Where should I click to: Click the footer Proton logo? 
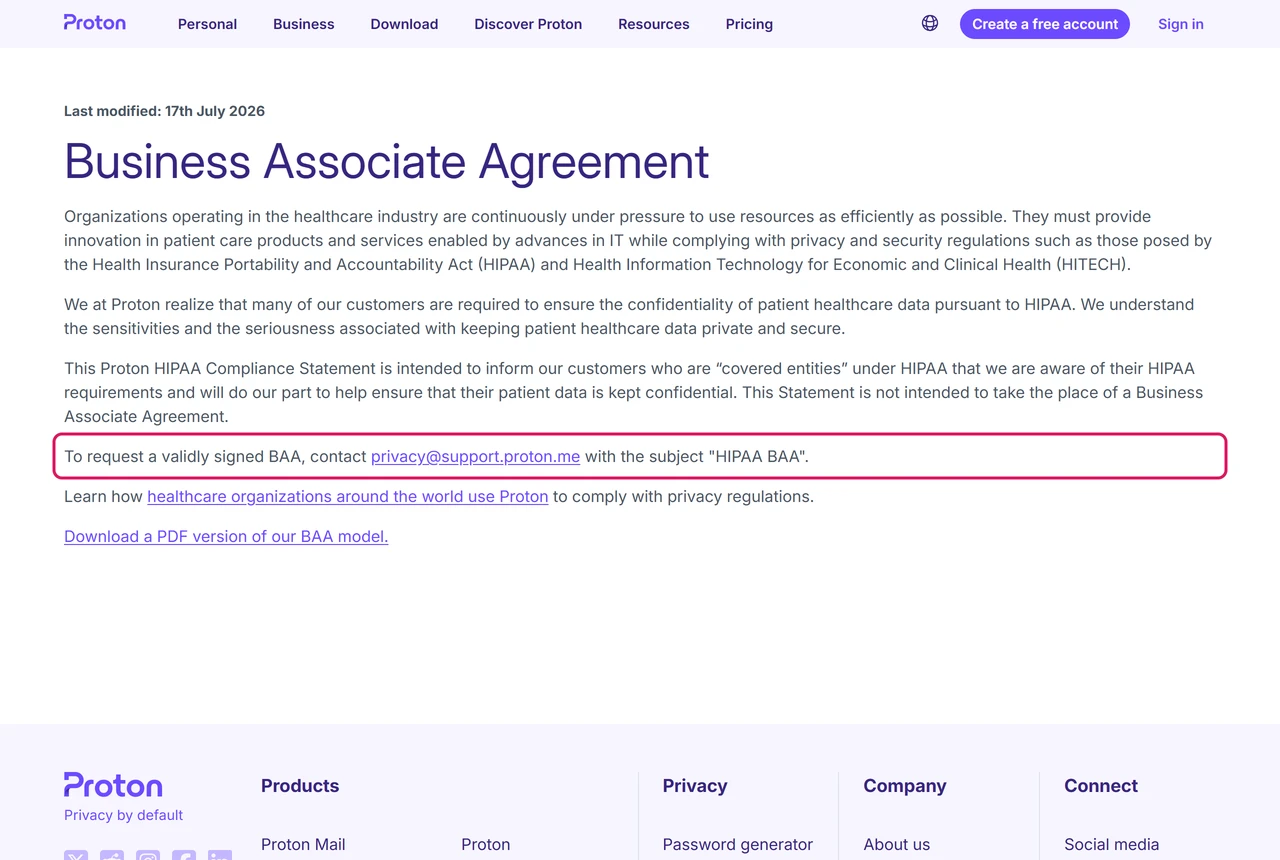[x=113, y=785]
